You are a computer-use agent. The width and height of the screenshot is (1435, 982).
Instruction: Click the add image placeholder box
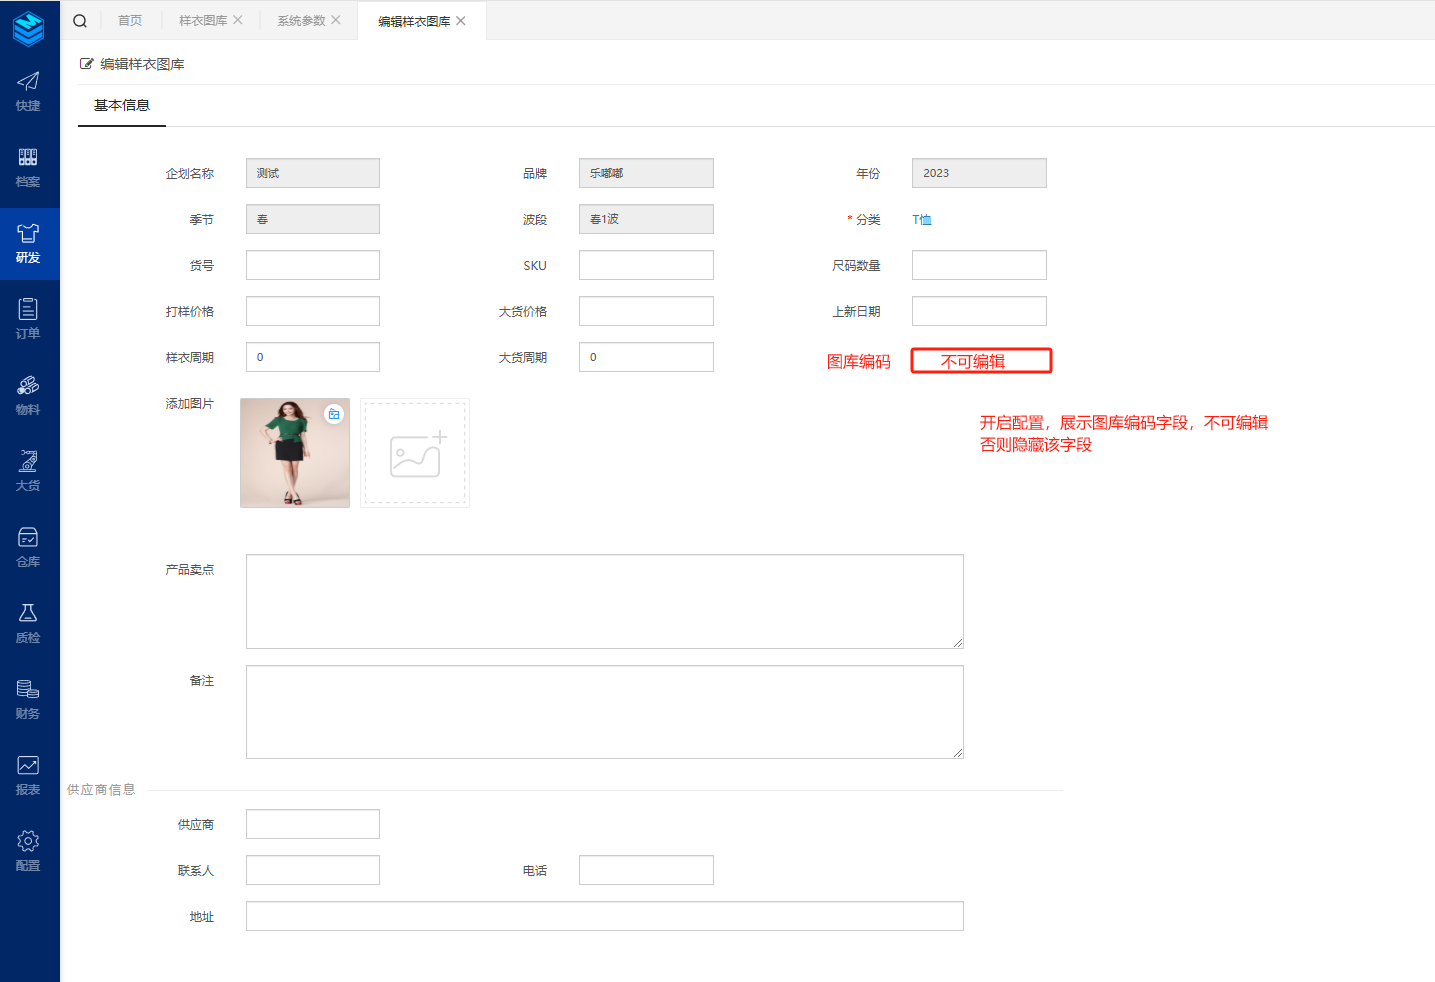[x=415, y=454]
